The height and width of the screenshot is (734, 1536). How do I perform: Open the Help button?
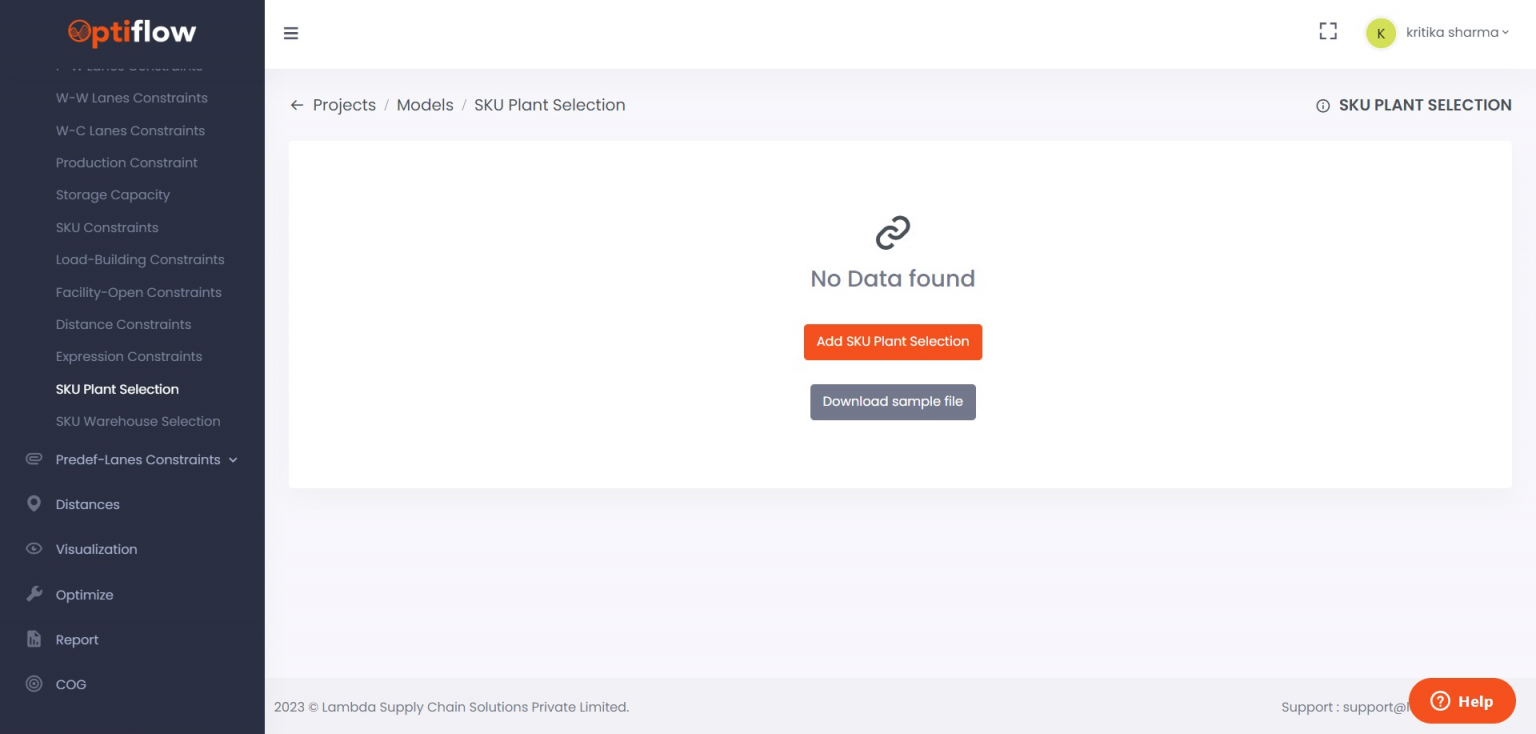1461,701
